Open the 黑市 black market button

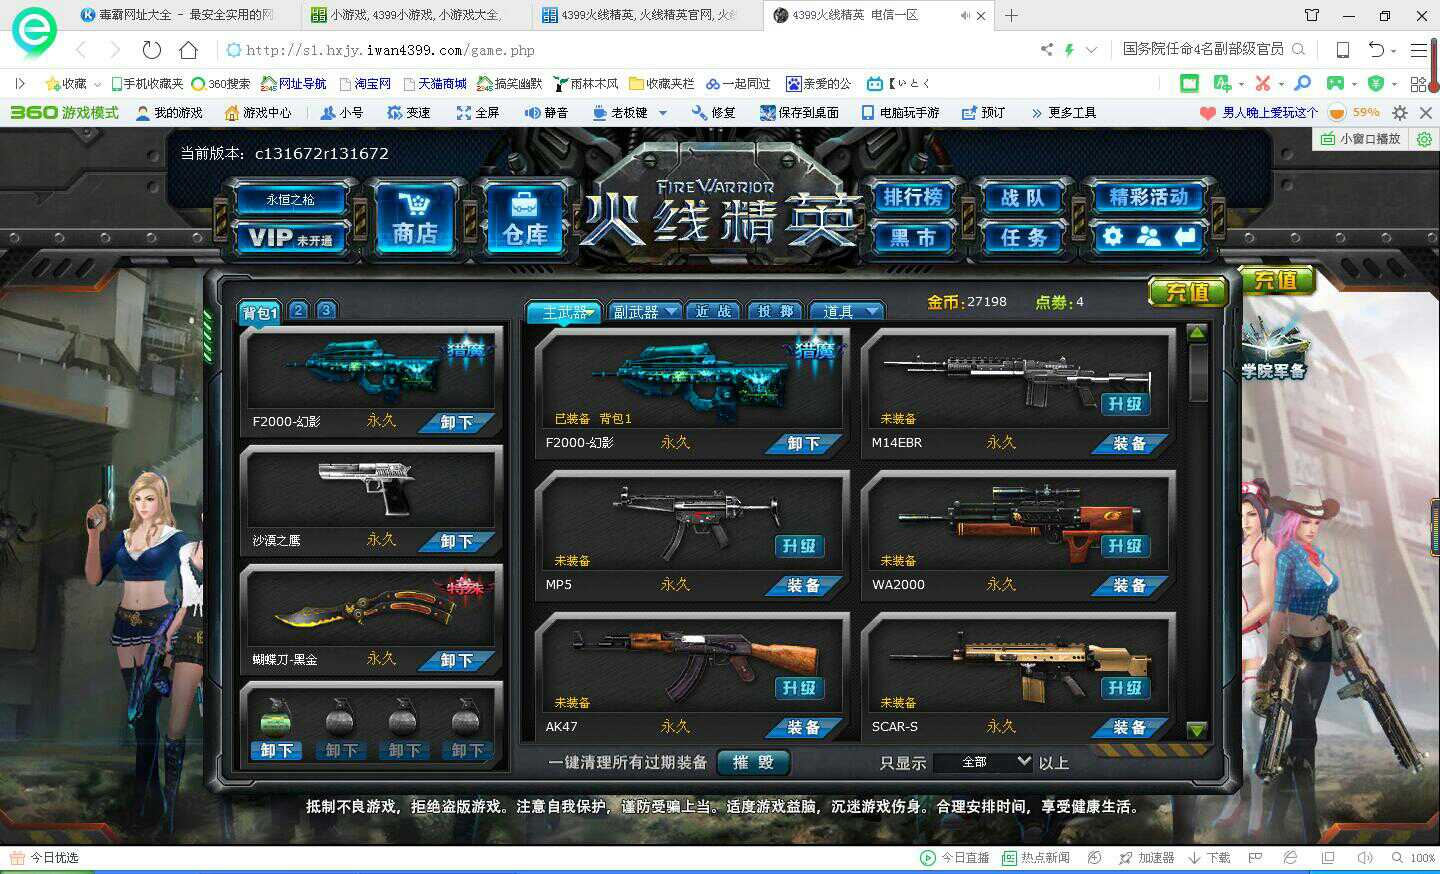913,237
